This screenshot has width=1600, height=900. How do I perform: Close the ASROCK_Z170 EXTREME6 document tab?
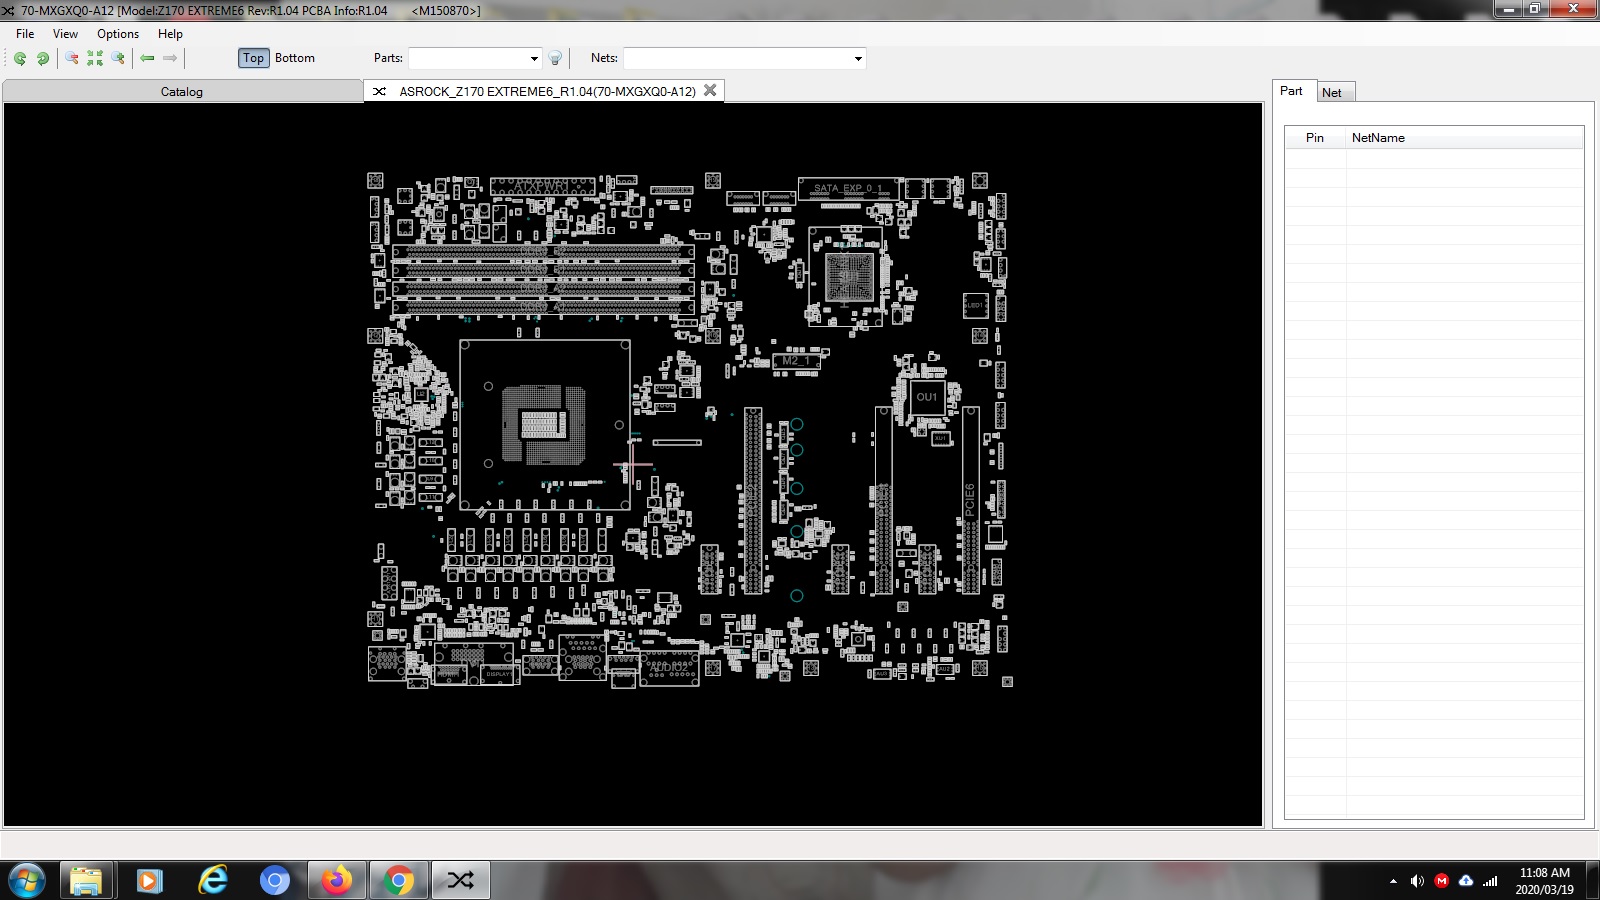[x=710, y=90]
